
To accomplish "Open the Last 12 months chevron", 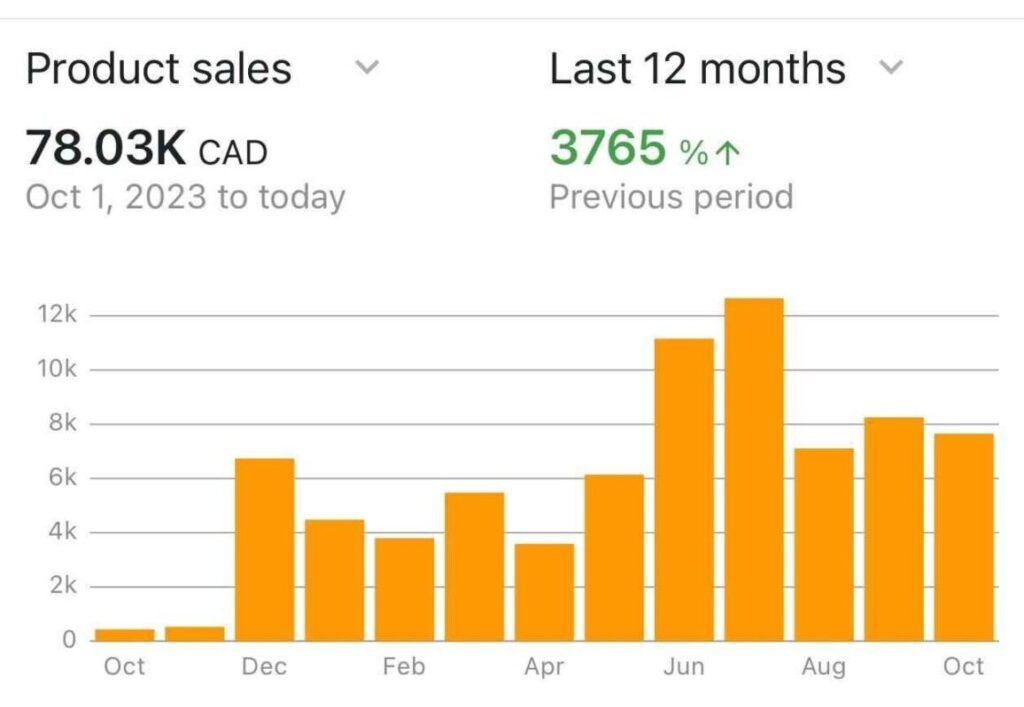I will [890, 68].
